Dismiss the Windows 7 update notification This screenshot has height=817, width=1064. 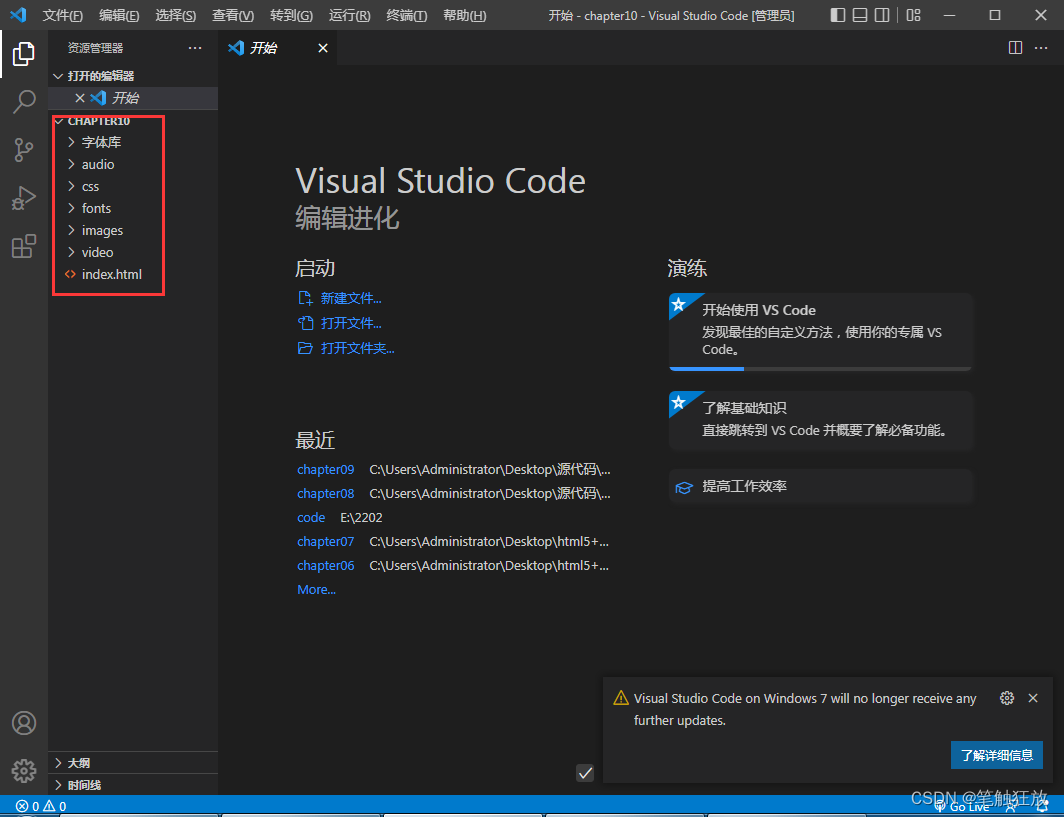pos(1033,698)
